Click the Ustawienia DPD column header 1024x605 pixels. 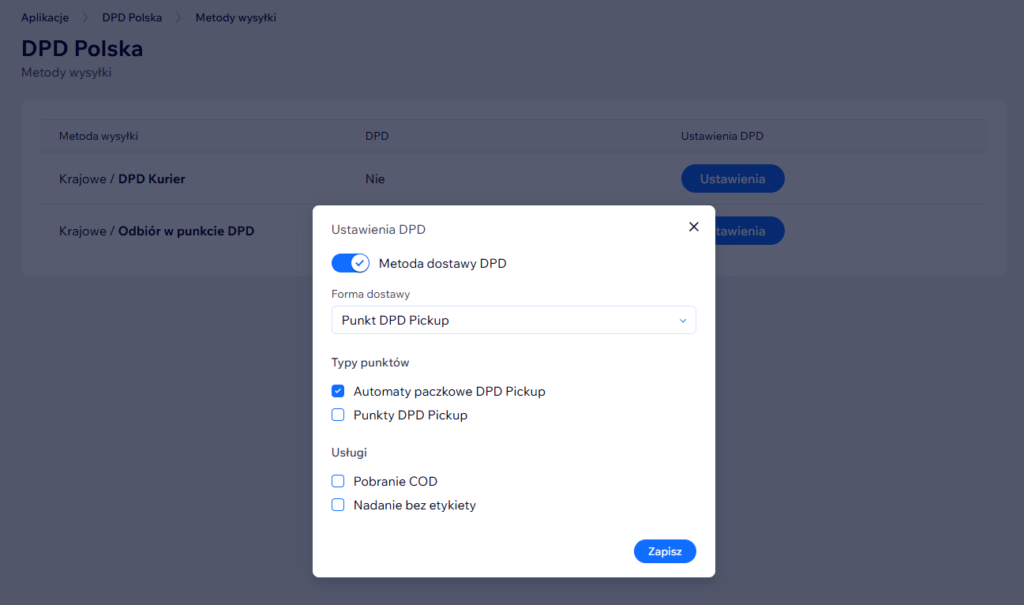point(728,136)
